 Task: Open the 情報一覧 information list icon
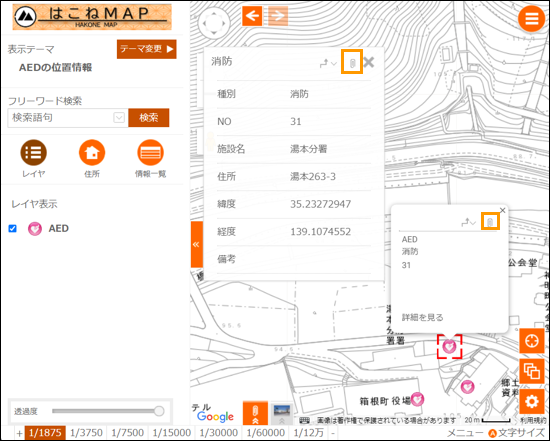coord(150,153)
